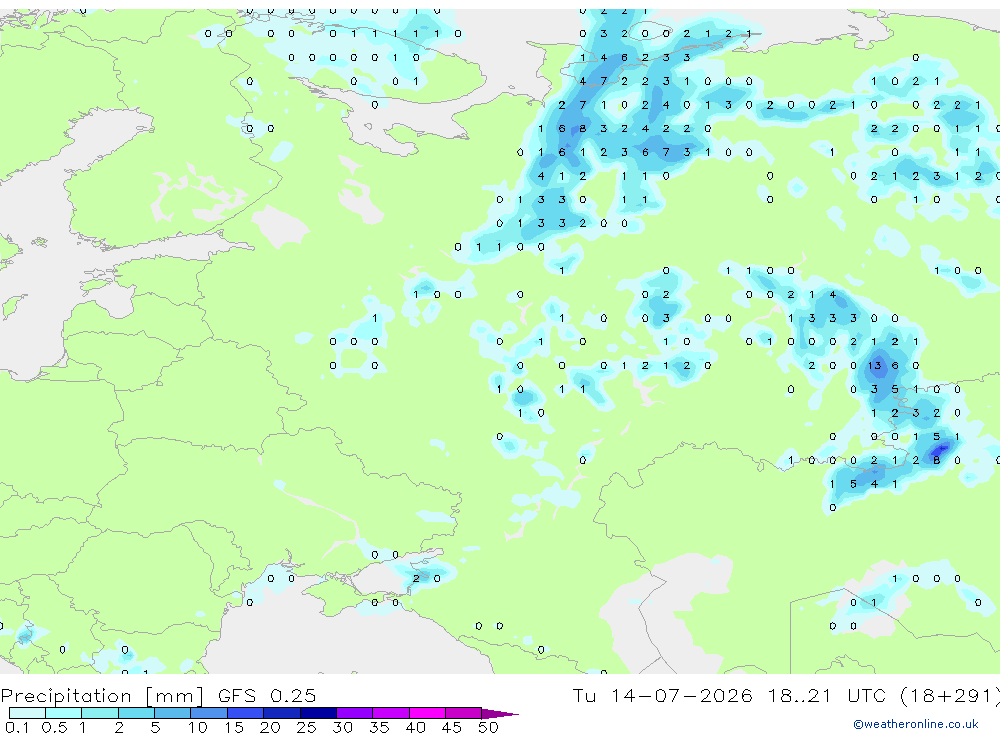Select the 45–50 mm legend swatch
Screen dimensions: 1000x733
coord(464,713)
